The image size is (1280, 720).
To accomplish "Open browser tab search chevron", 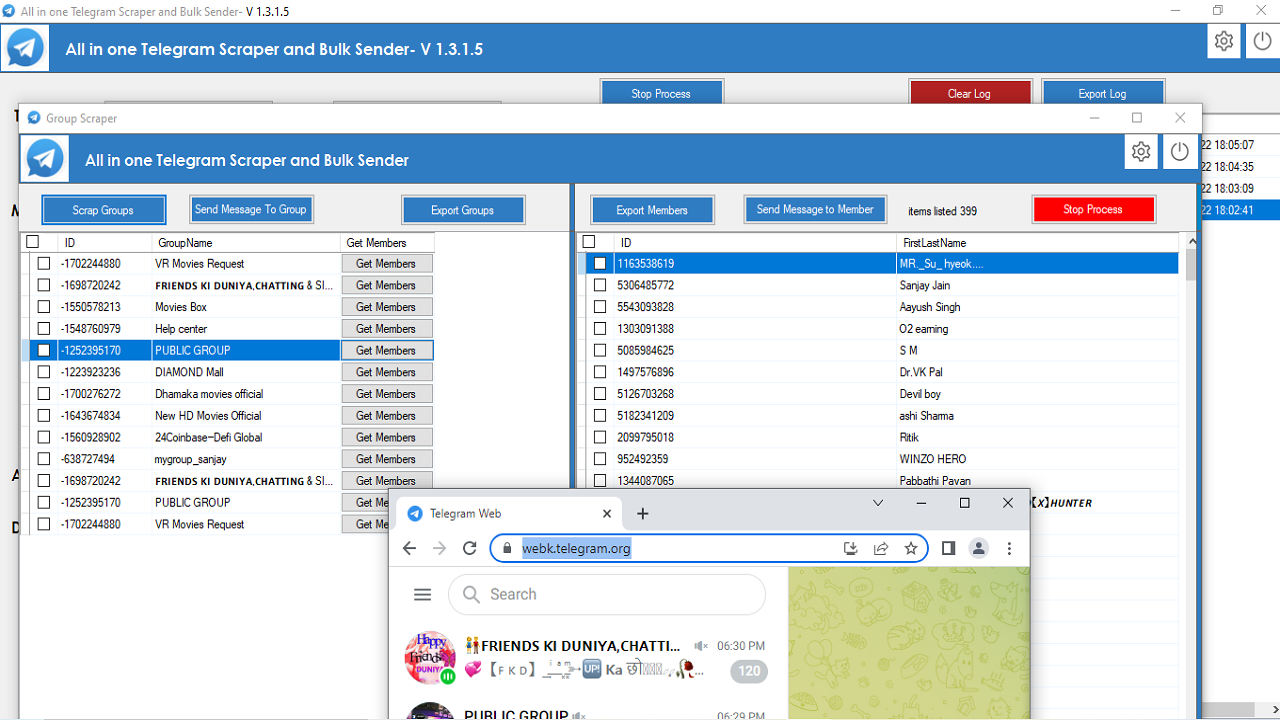I will click(x=877, y=503).
